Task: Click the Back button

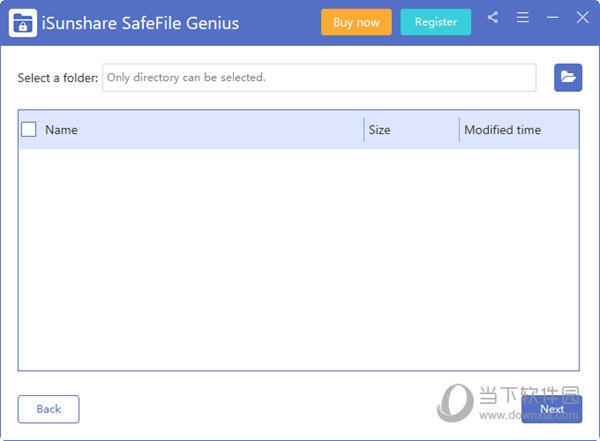Action: coord(49,409)
